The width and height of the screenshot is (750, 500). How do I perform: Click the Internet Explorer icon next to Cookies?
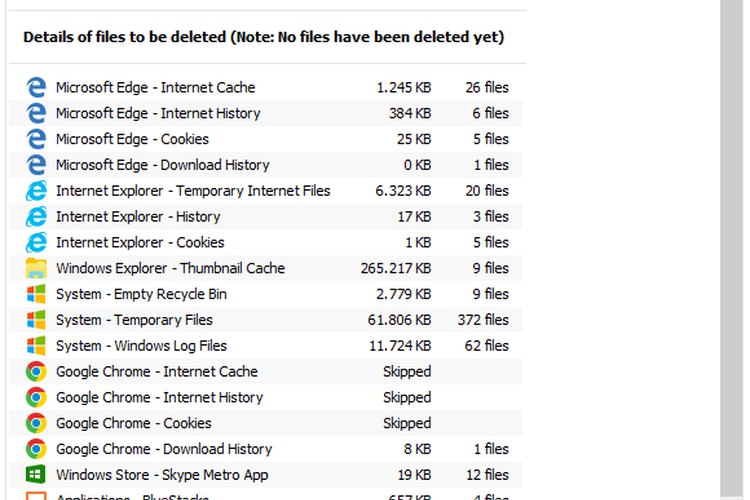(36, 243)
